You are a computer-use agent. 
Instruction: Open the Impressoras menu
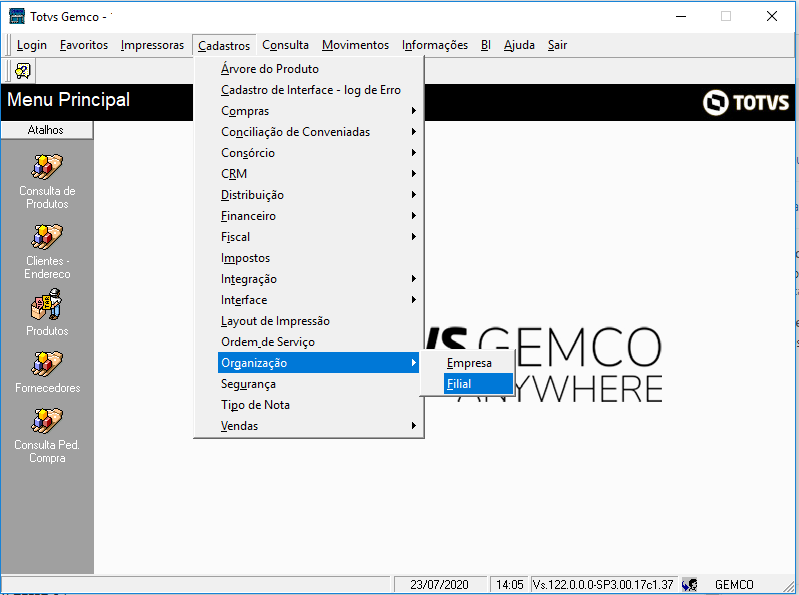click(152, 45)
